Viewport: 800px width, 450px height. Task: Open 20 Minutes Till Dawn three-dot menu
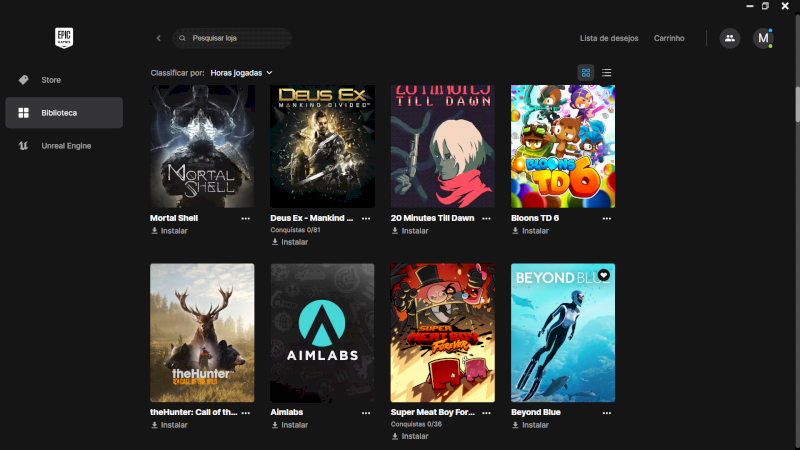[x=486, y=218]
